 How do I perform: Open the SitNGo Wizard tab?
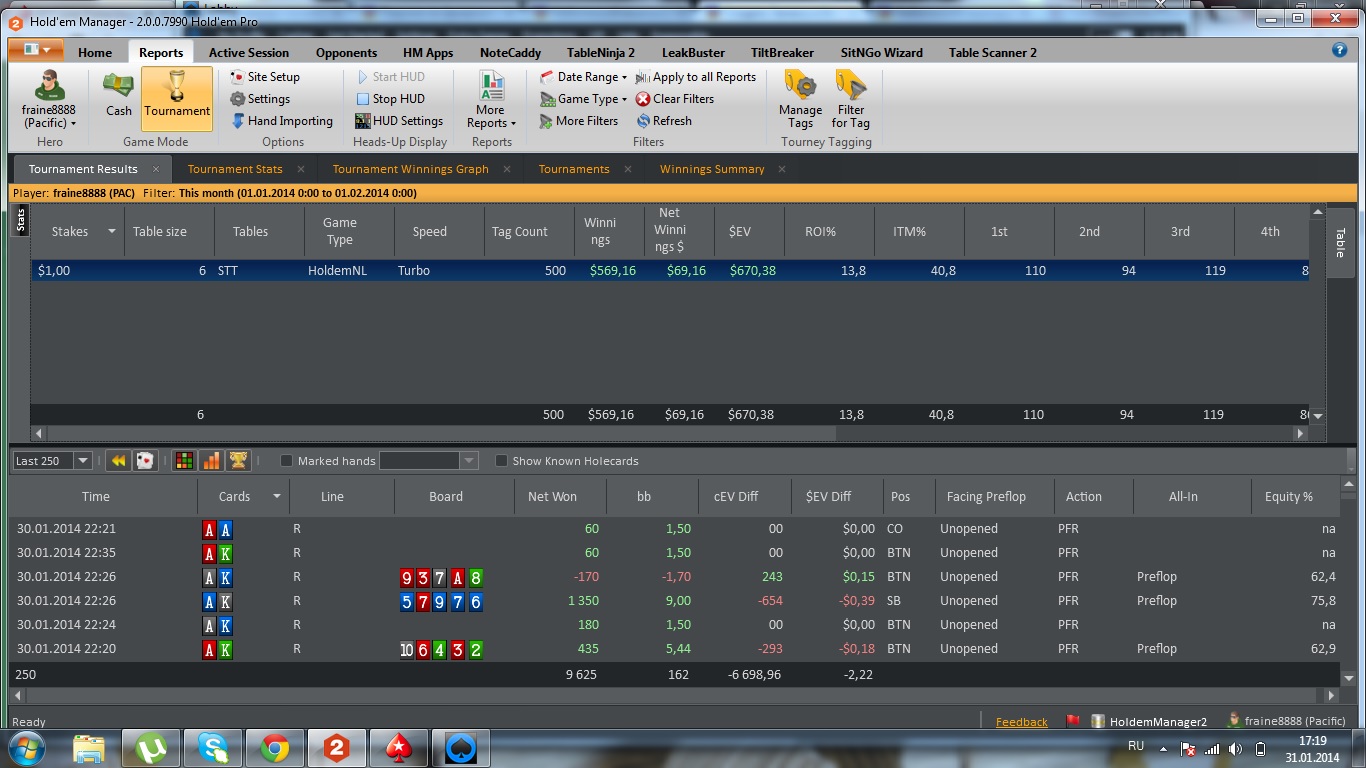point(881,53)
